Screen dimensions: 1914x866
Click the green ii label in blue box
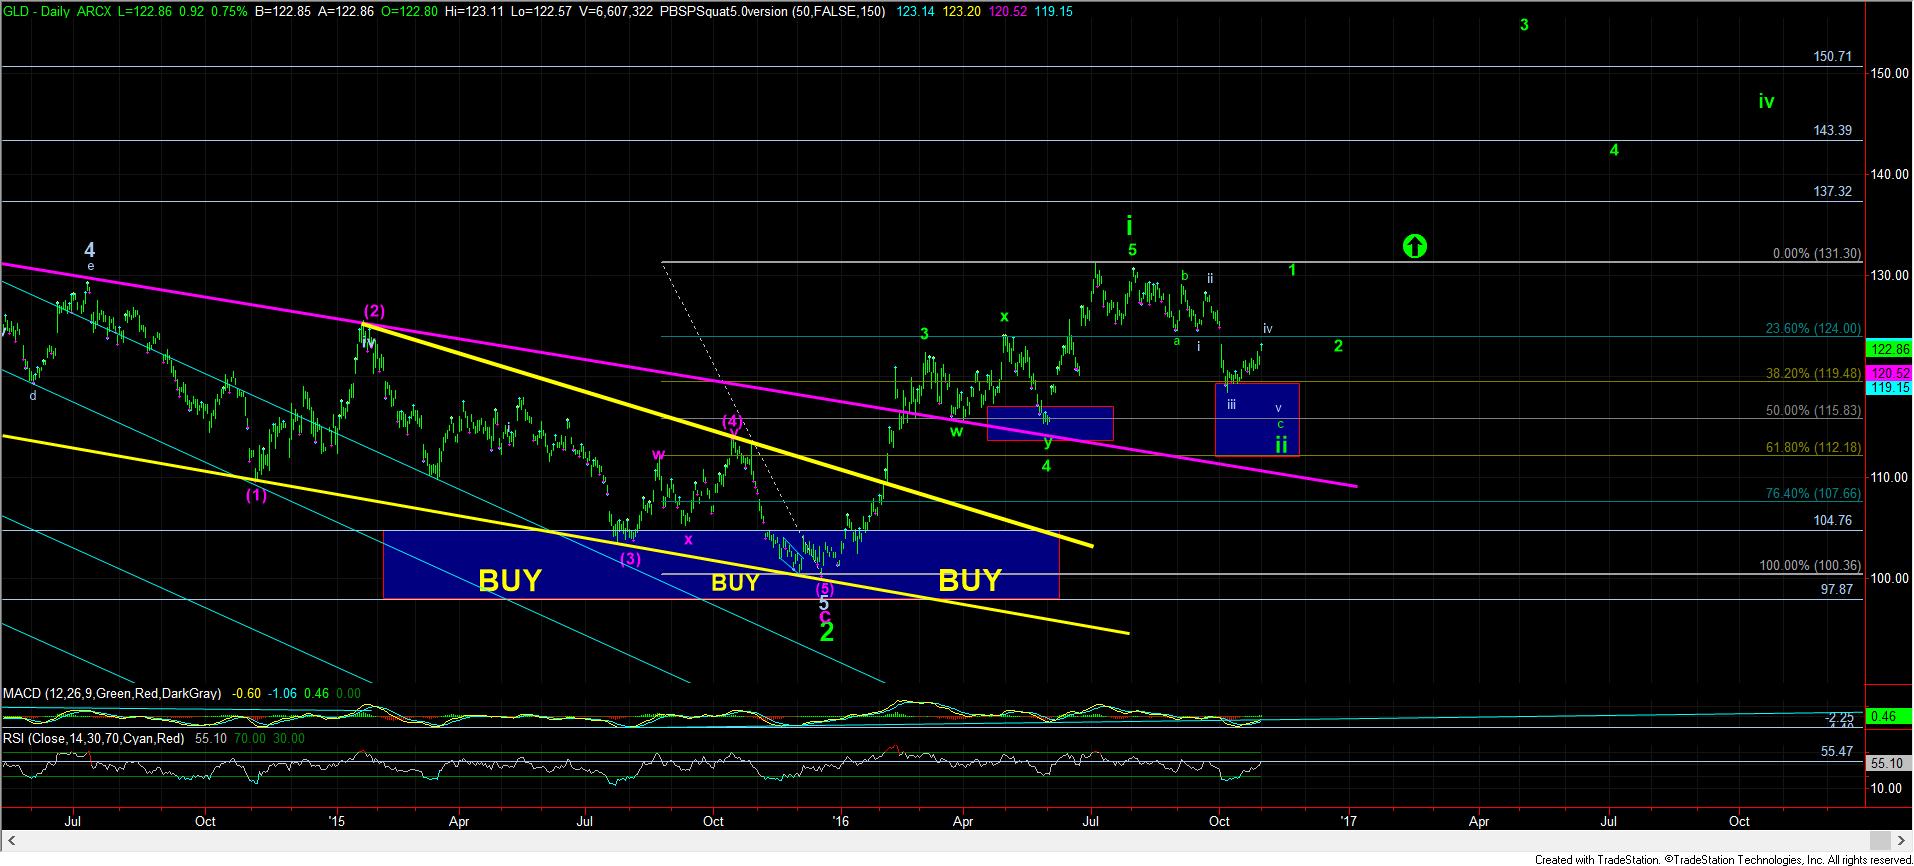[x=1281, y=445]
